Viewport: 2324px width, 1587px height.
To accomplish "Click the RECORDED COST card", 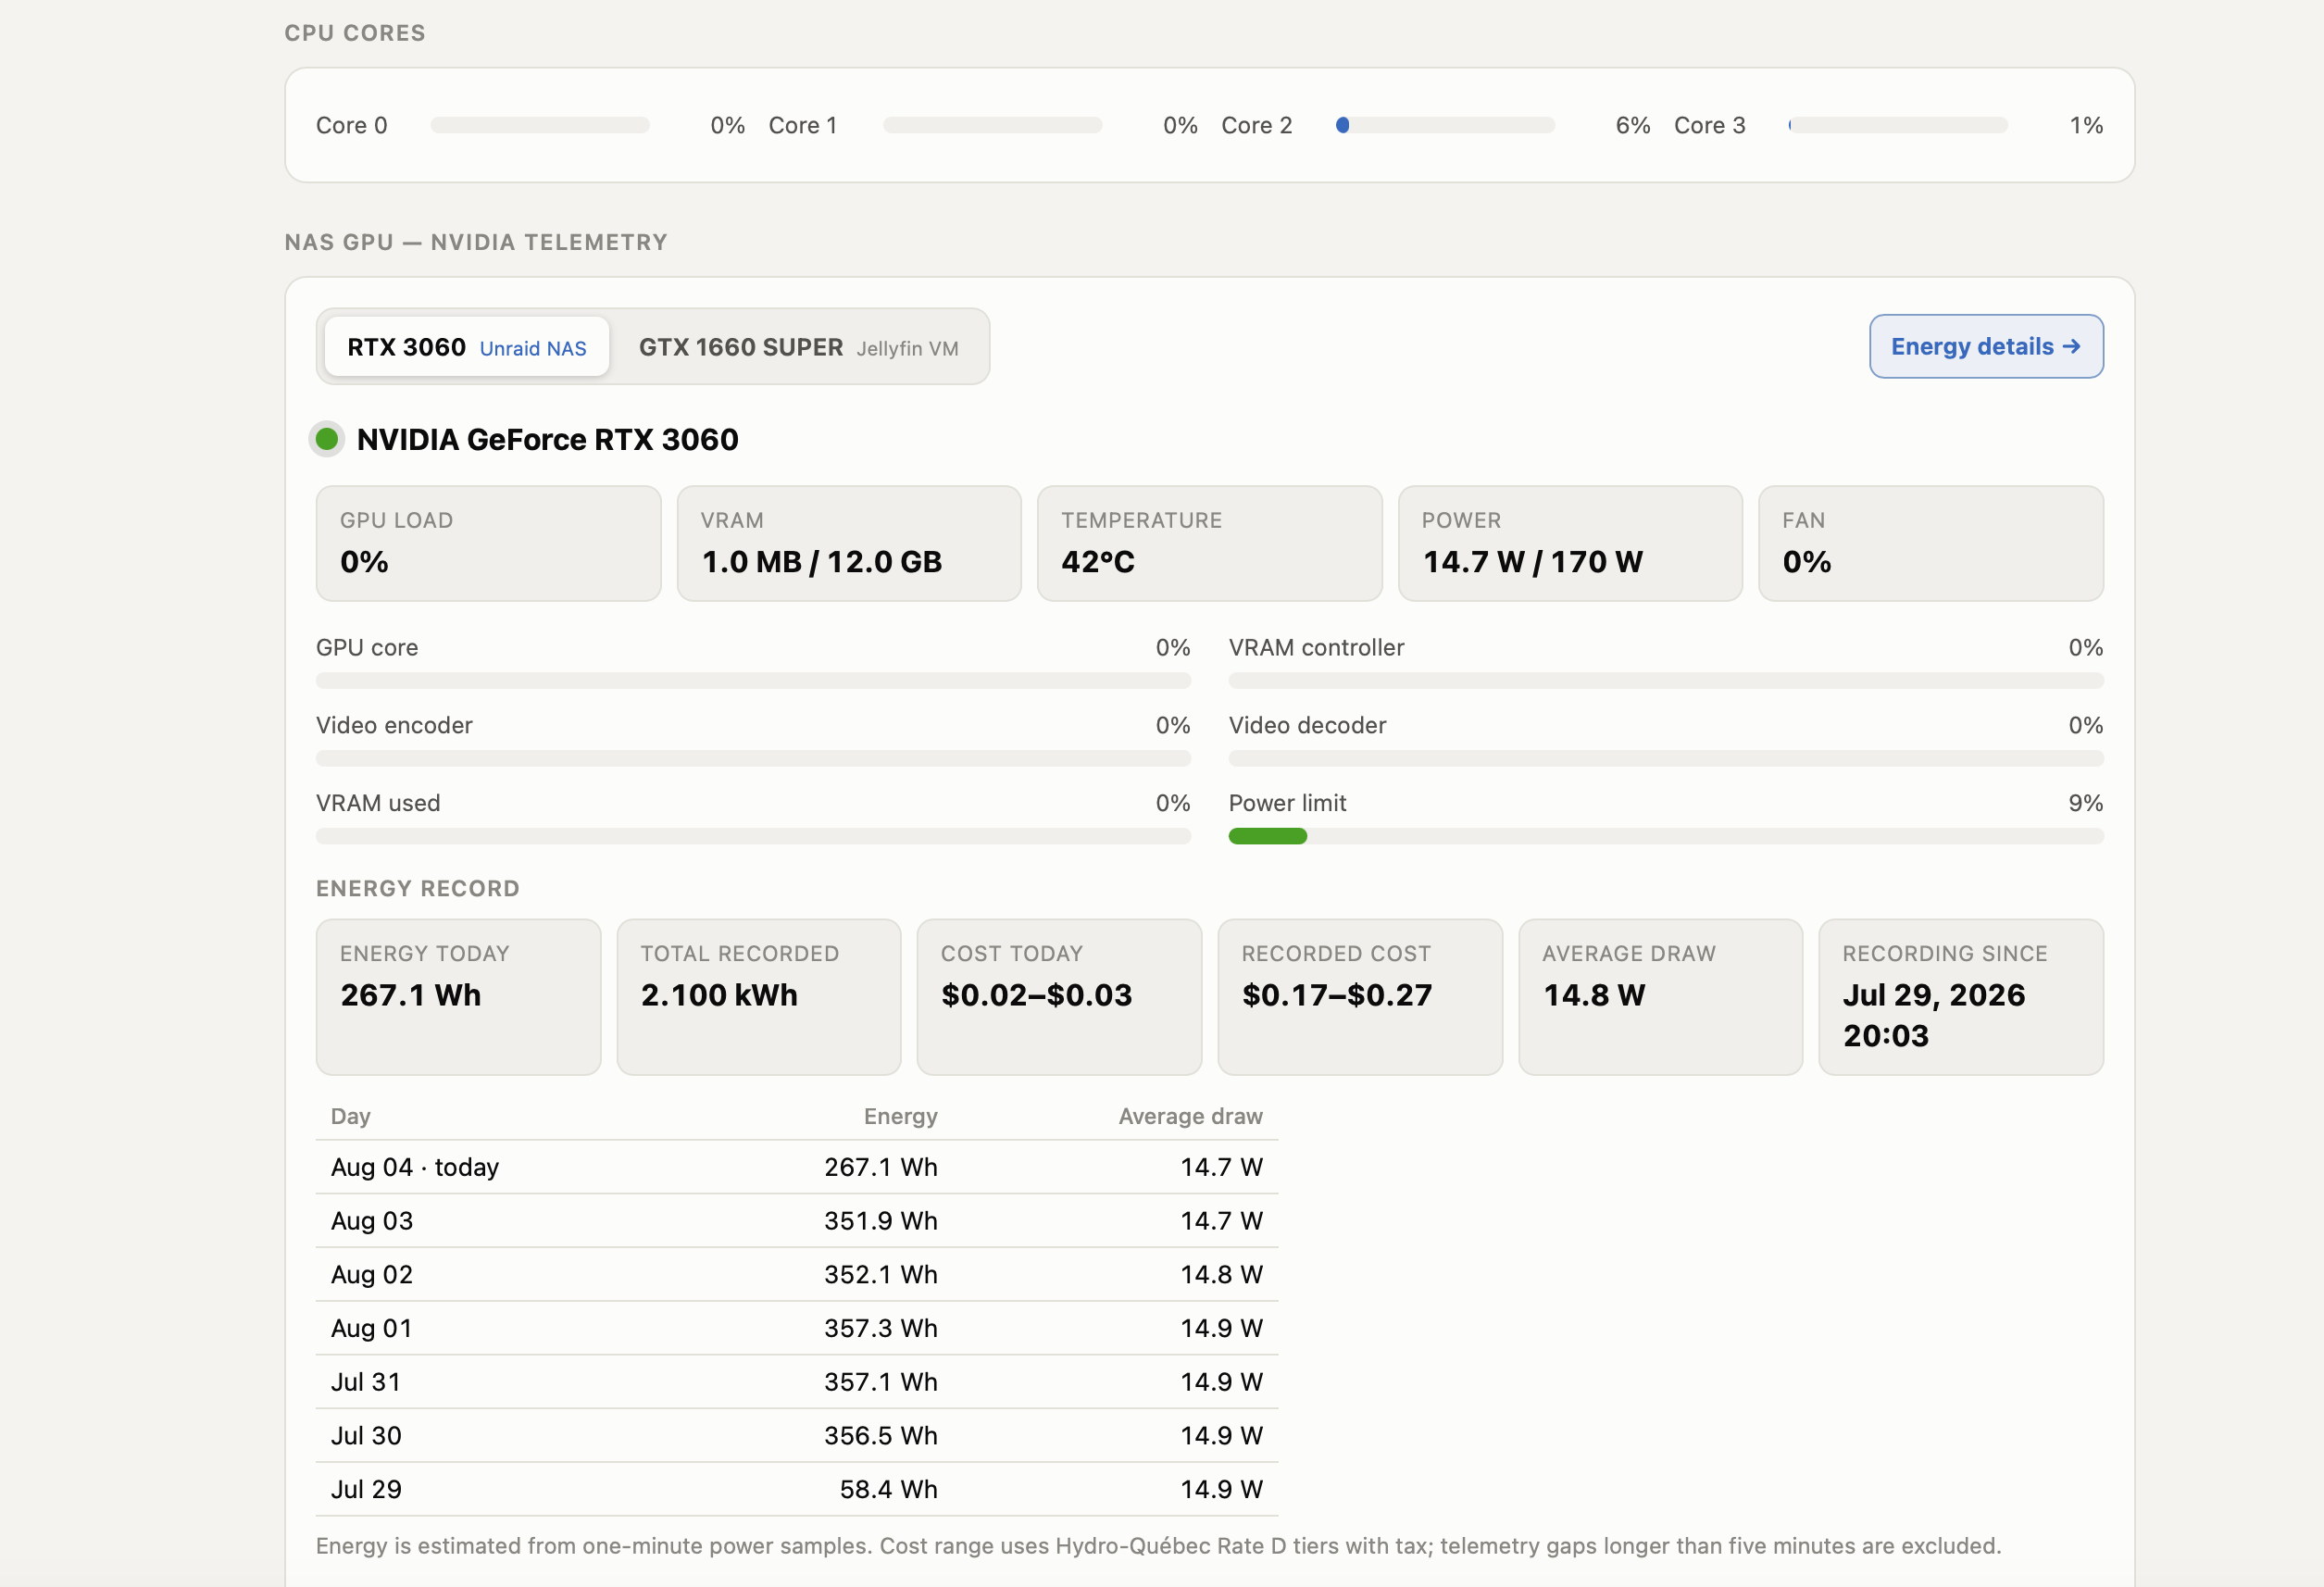I will click(1359, 997).
